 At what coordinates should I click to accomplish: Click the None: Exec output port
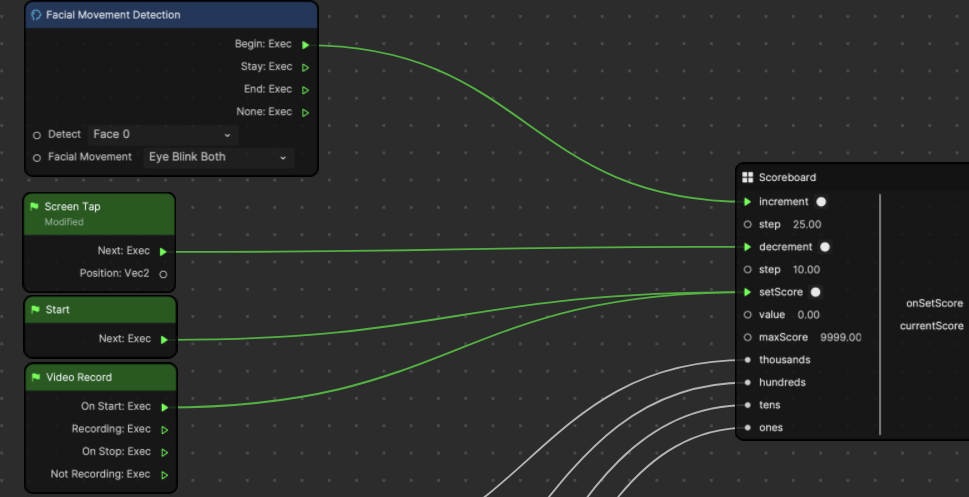tap(305, 113)
